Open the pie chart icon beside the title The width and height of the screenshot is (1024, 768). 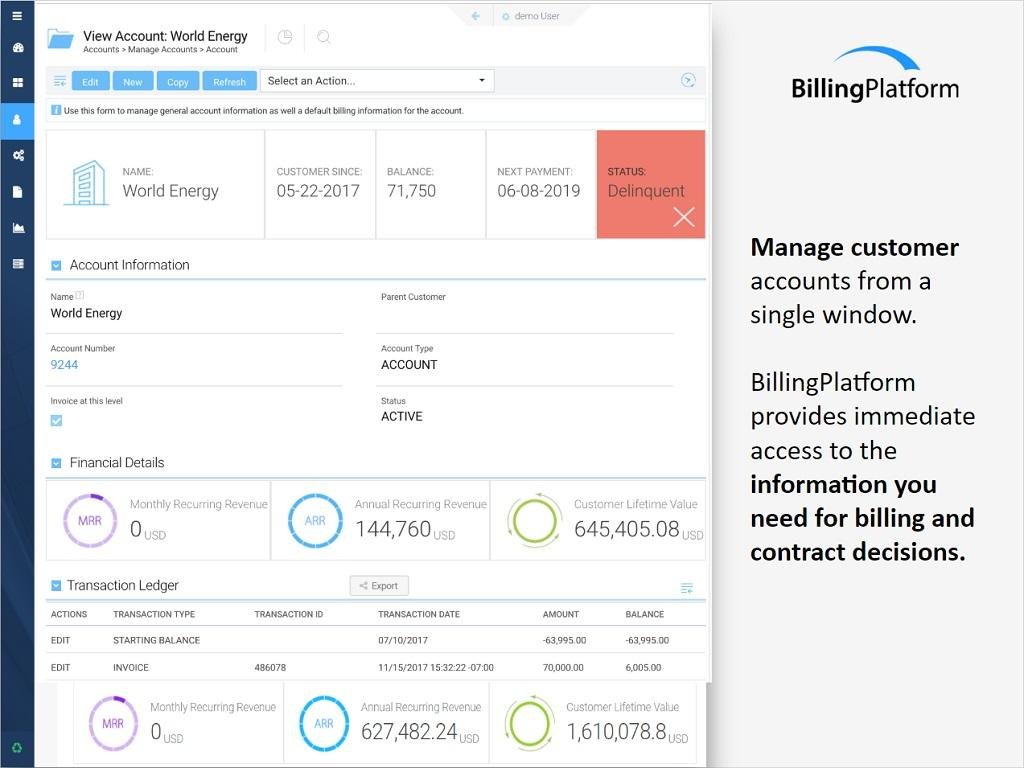(285, 37)
